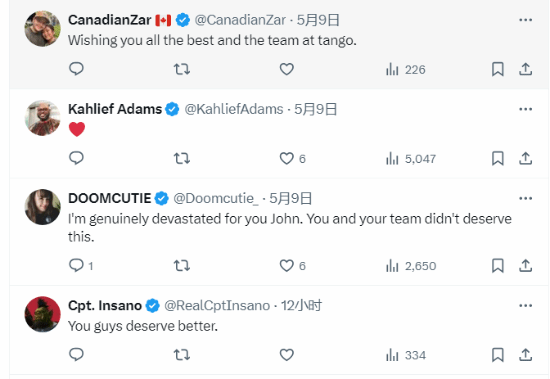Open more options on Kahlief Adams' tweet
The image size is (550, 379).
[525, 109]
